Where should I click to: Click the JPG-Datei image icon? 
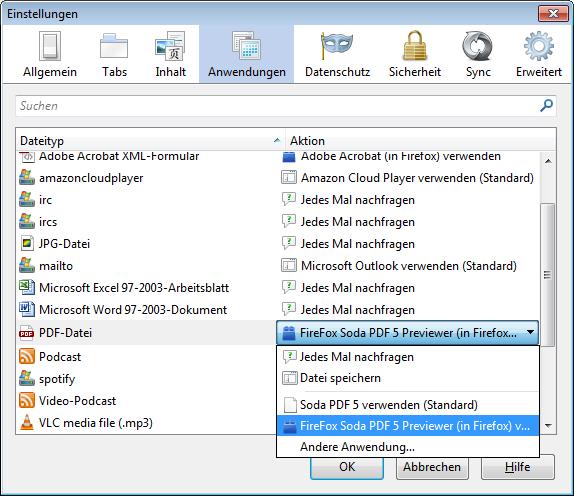[27, 243]
